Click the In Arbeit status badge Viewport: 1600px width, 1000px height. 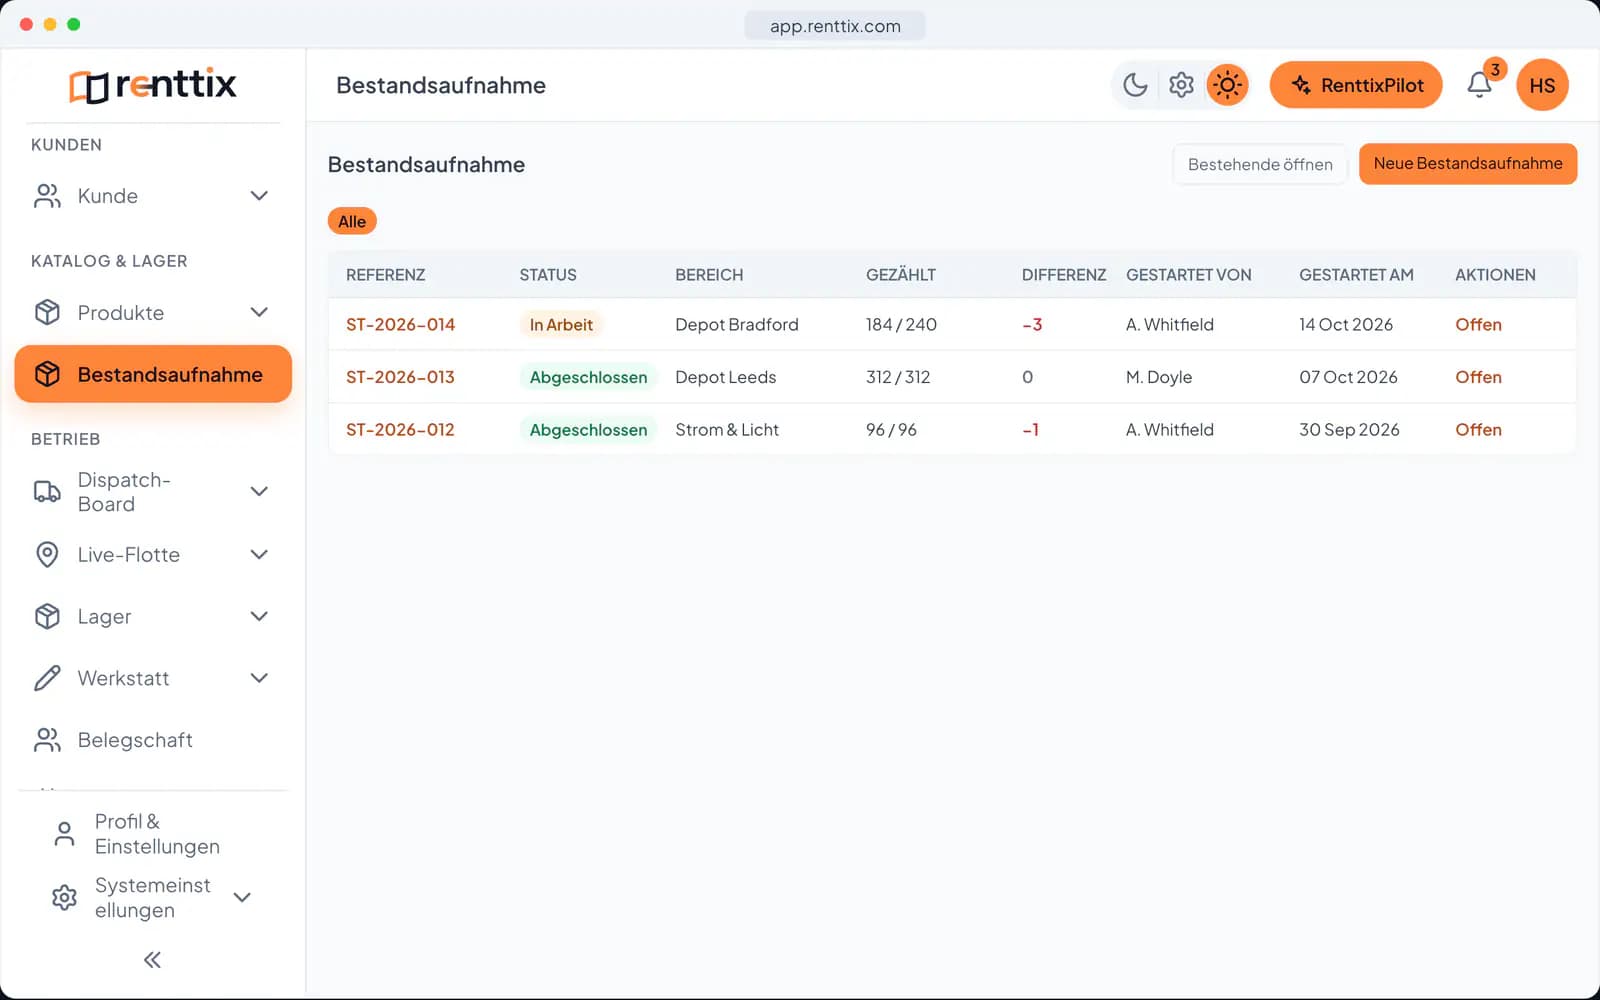pos(561,324)
